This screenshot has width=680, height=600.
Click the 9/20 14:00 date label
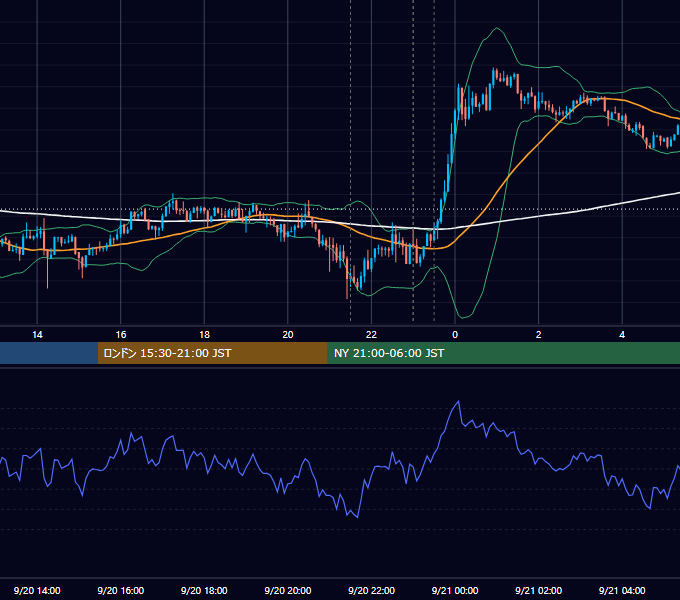tap(37, 590)
